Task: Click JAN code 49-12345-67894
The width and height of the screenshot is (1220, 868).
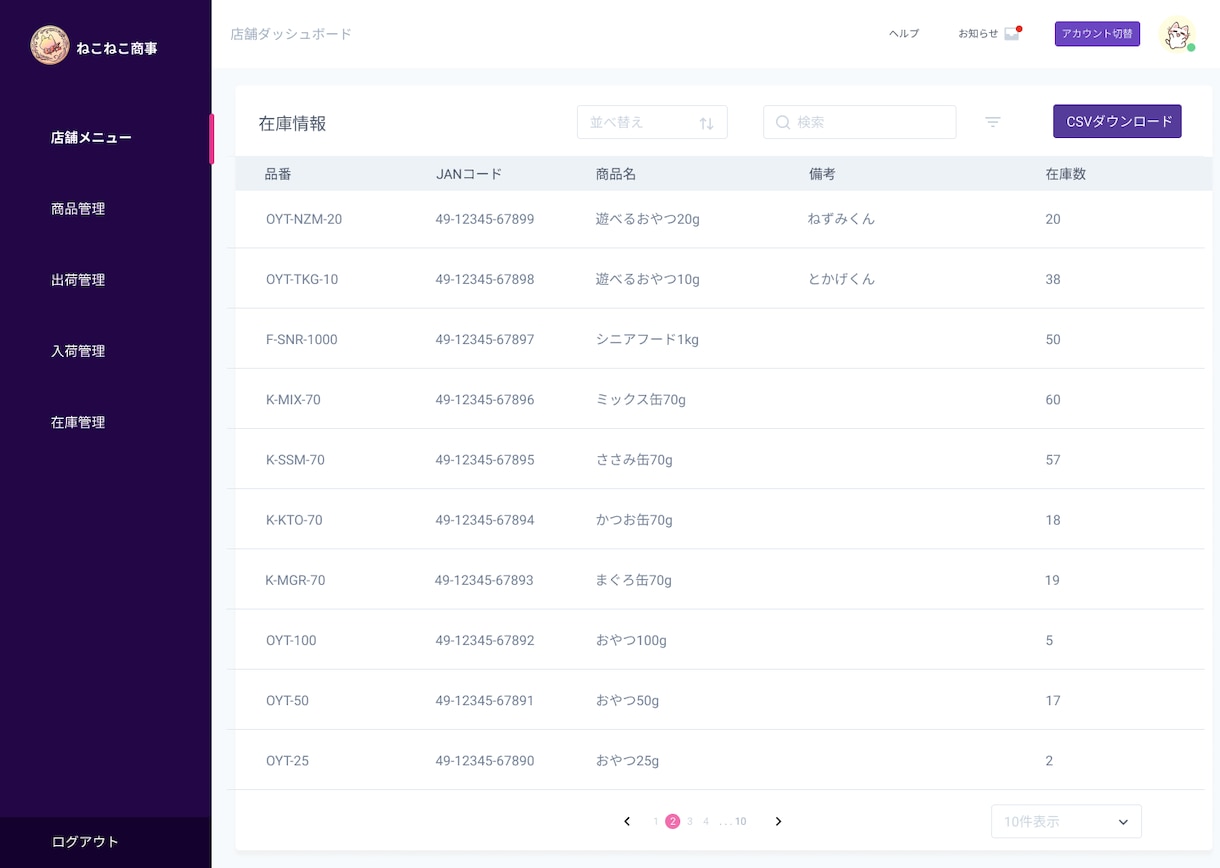Action: (485, 520)
